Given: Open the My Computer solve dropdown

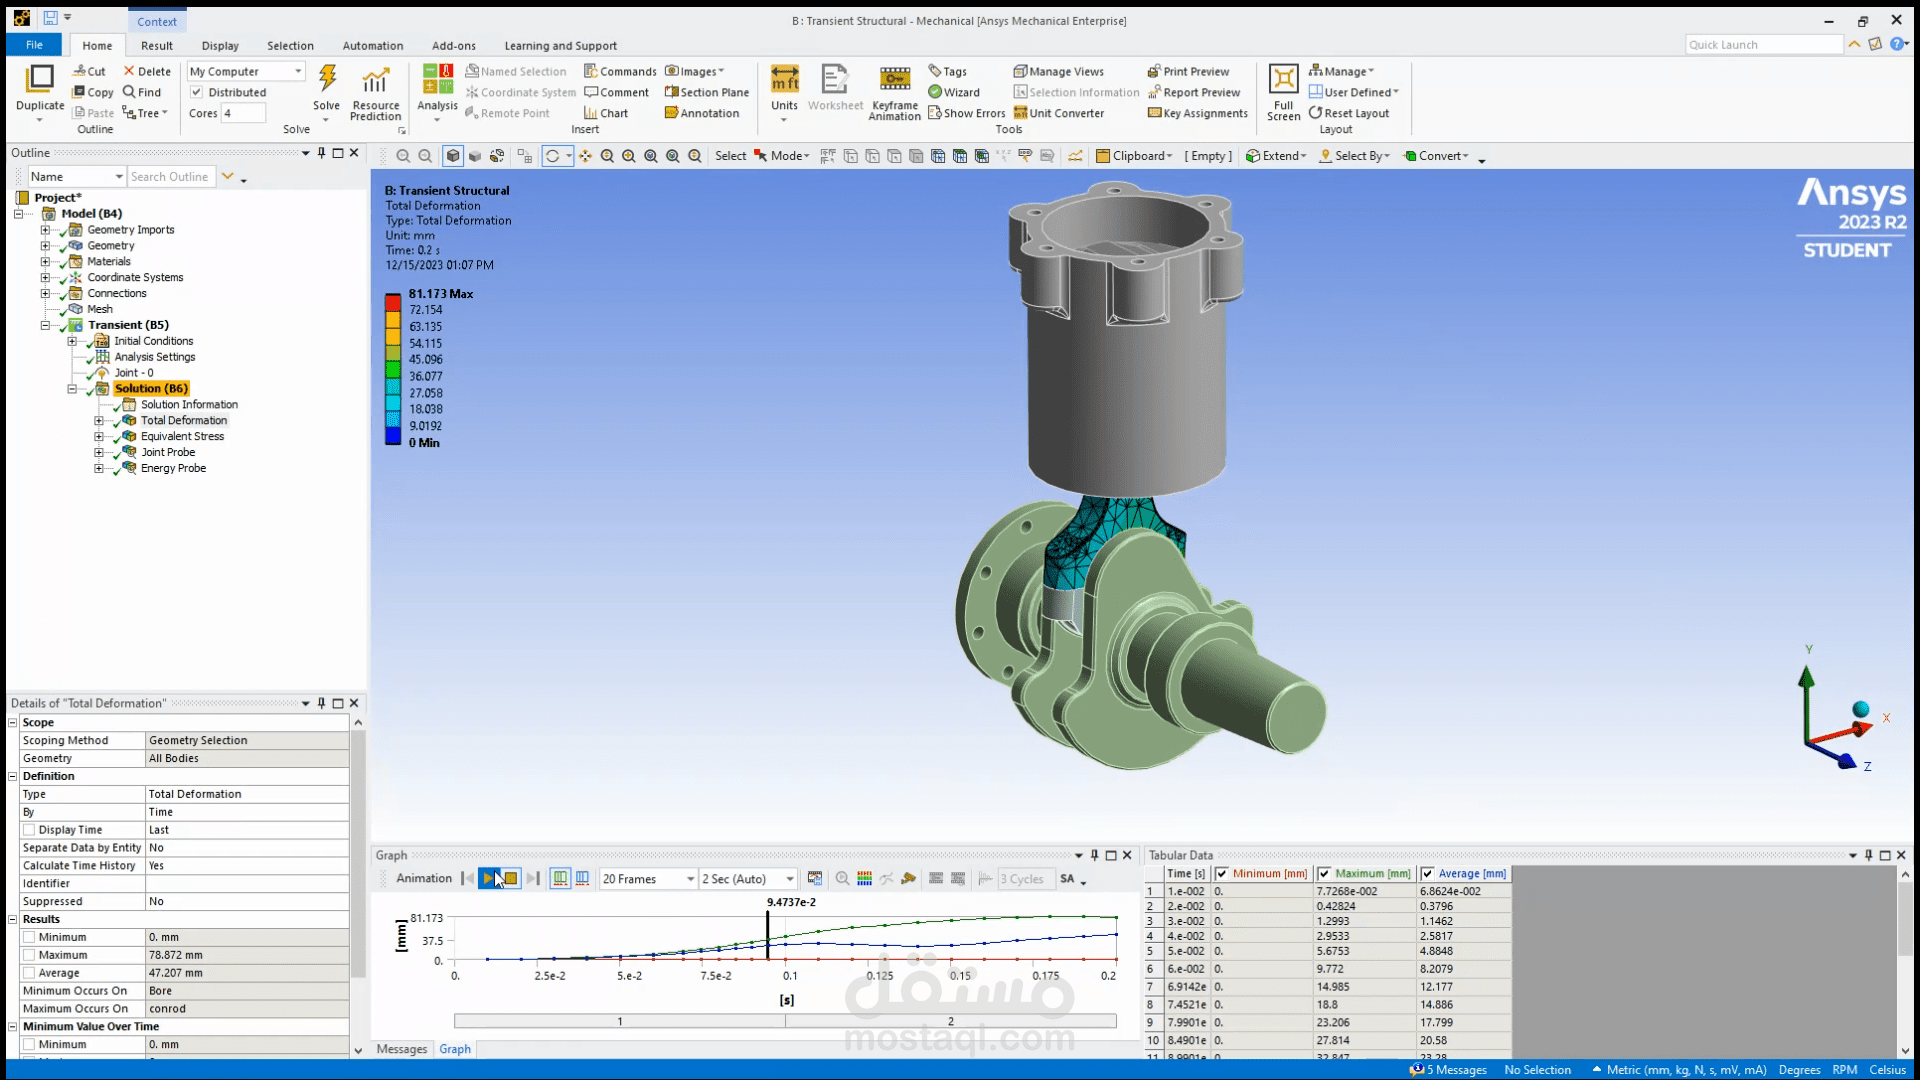Looking at the screenshot, I should tap(246, 71).
